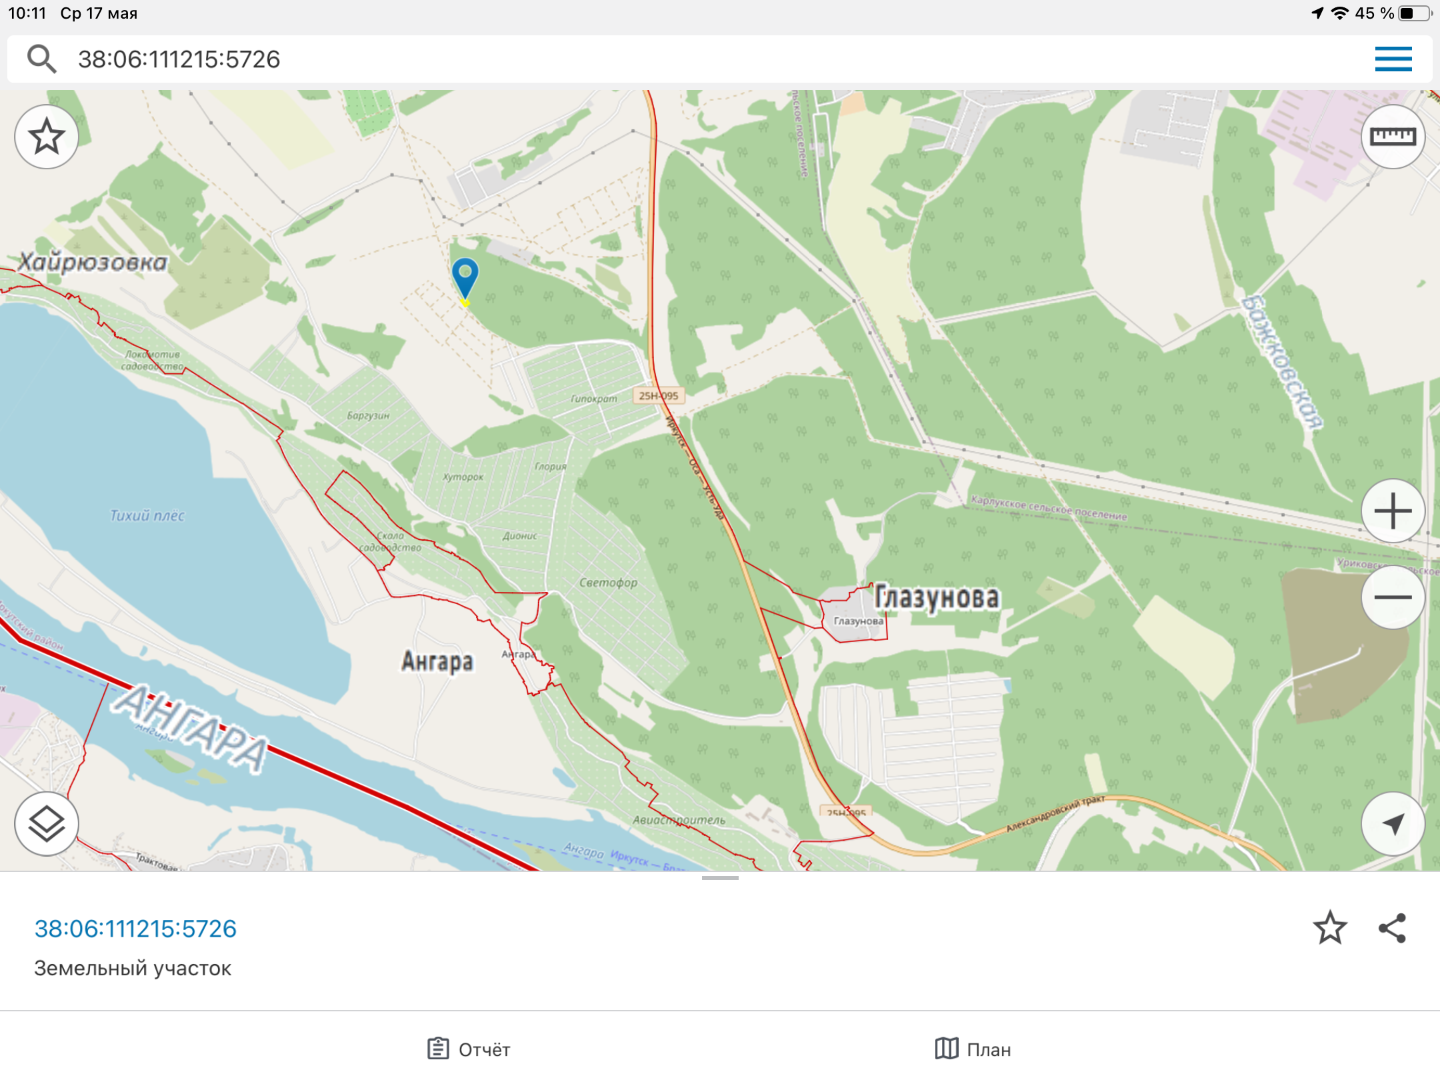Activate the ruler measurement tool
This screenshot has width=1440, height=1080.
pos(1393,137)
